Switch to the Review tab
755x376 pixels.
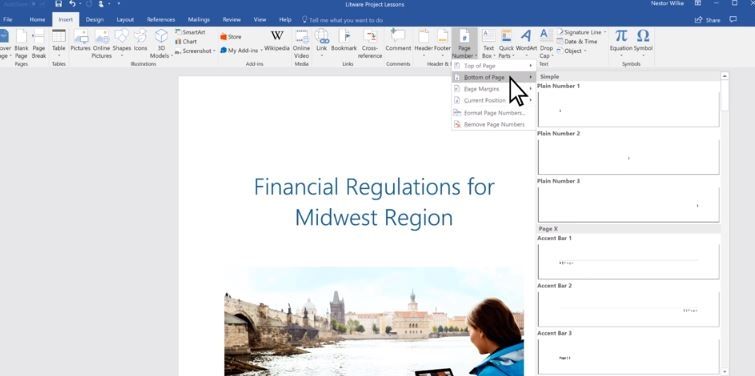[232, 20]
